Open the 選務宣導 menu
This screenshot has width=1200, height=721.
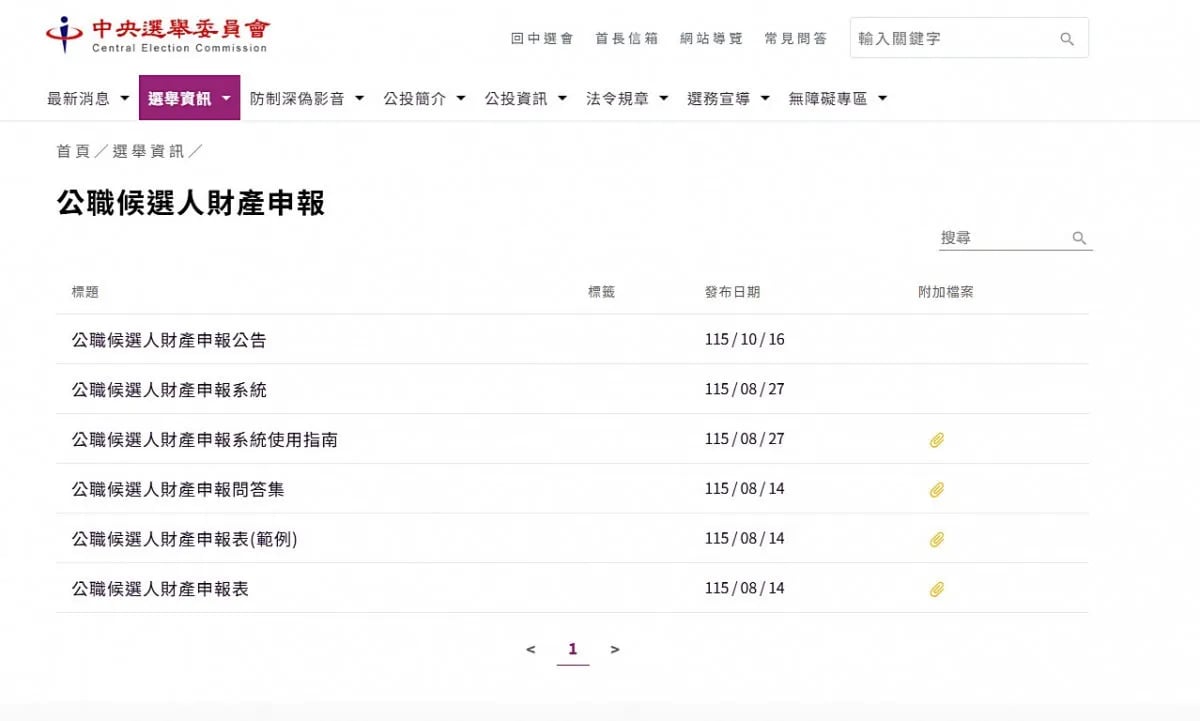pyautogui.click(x=728, y=98)
